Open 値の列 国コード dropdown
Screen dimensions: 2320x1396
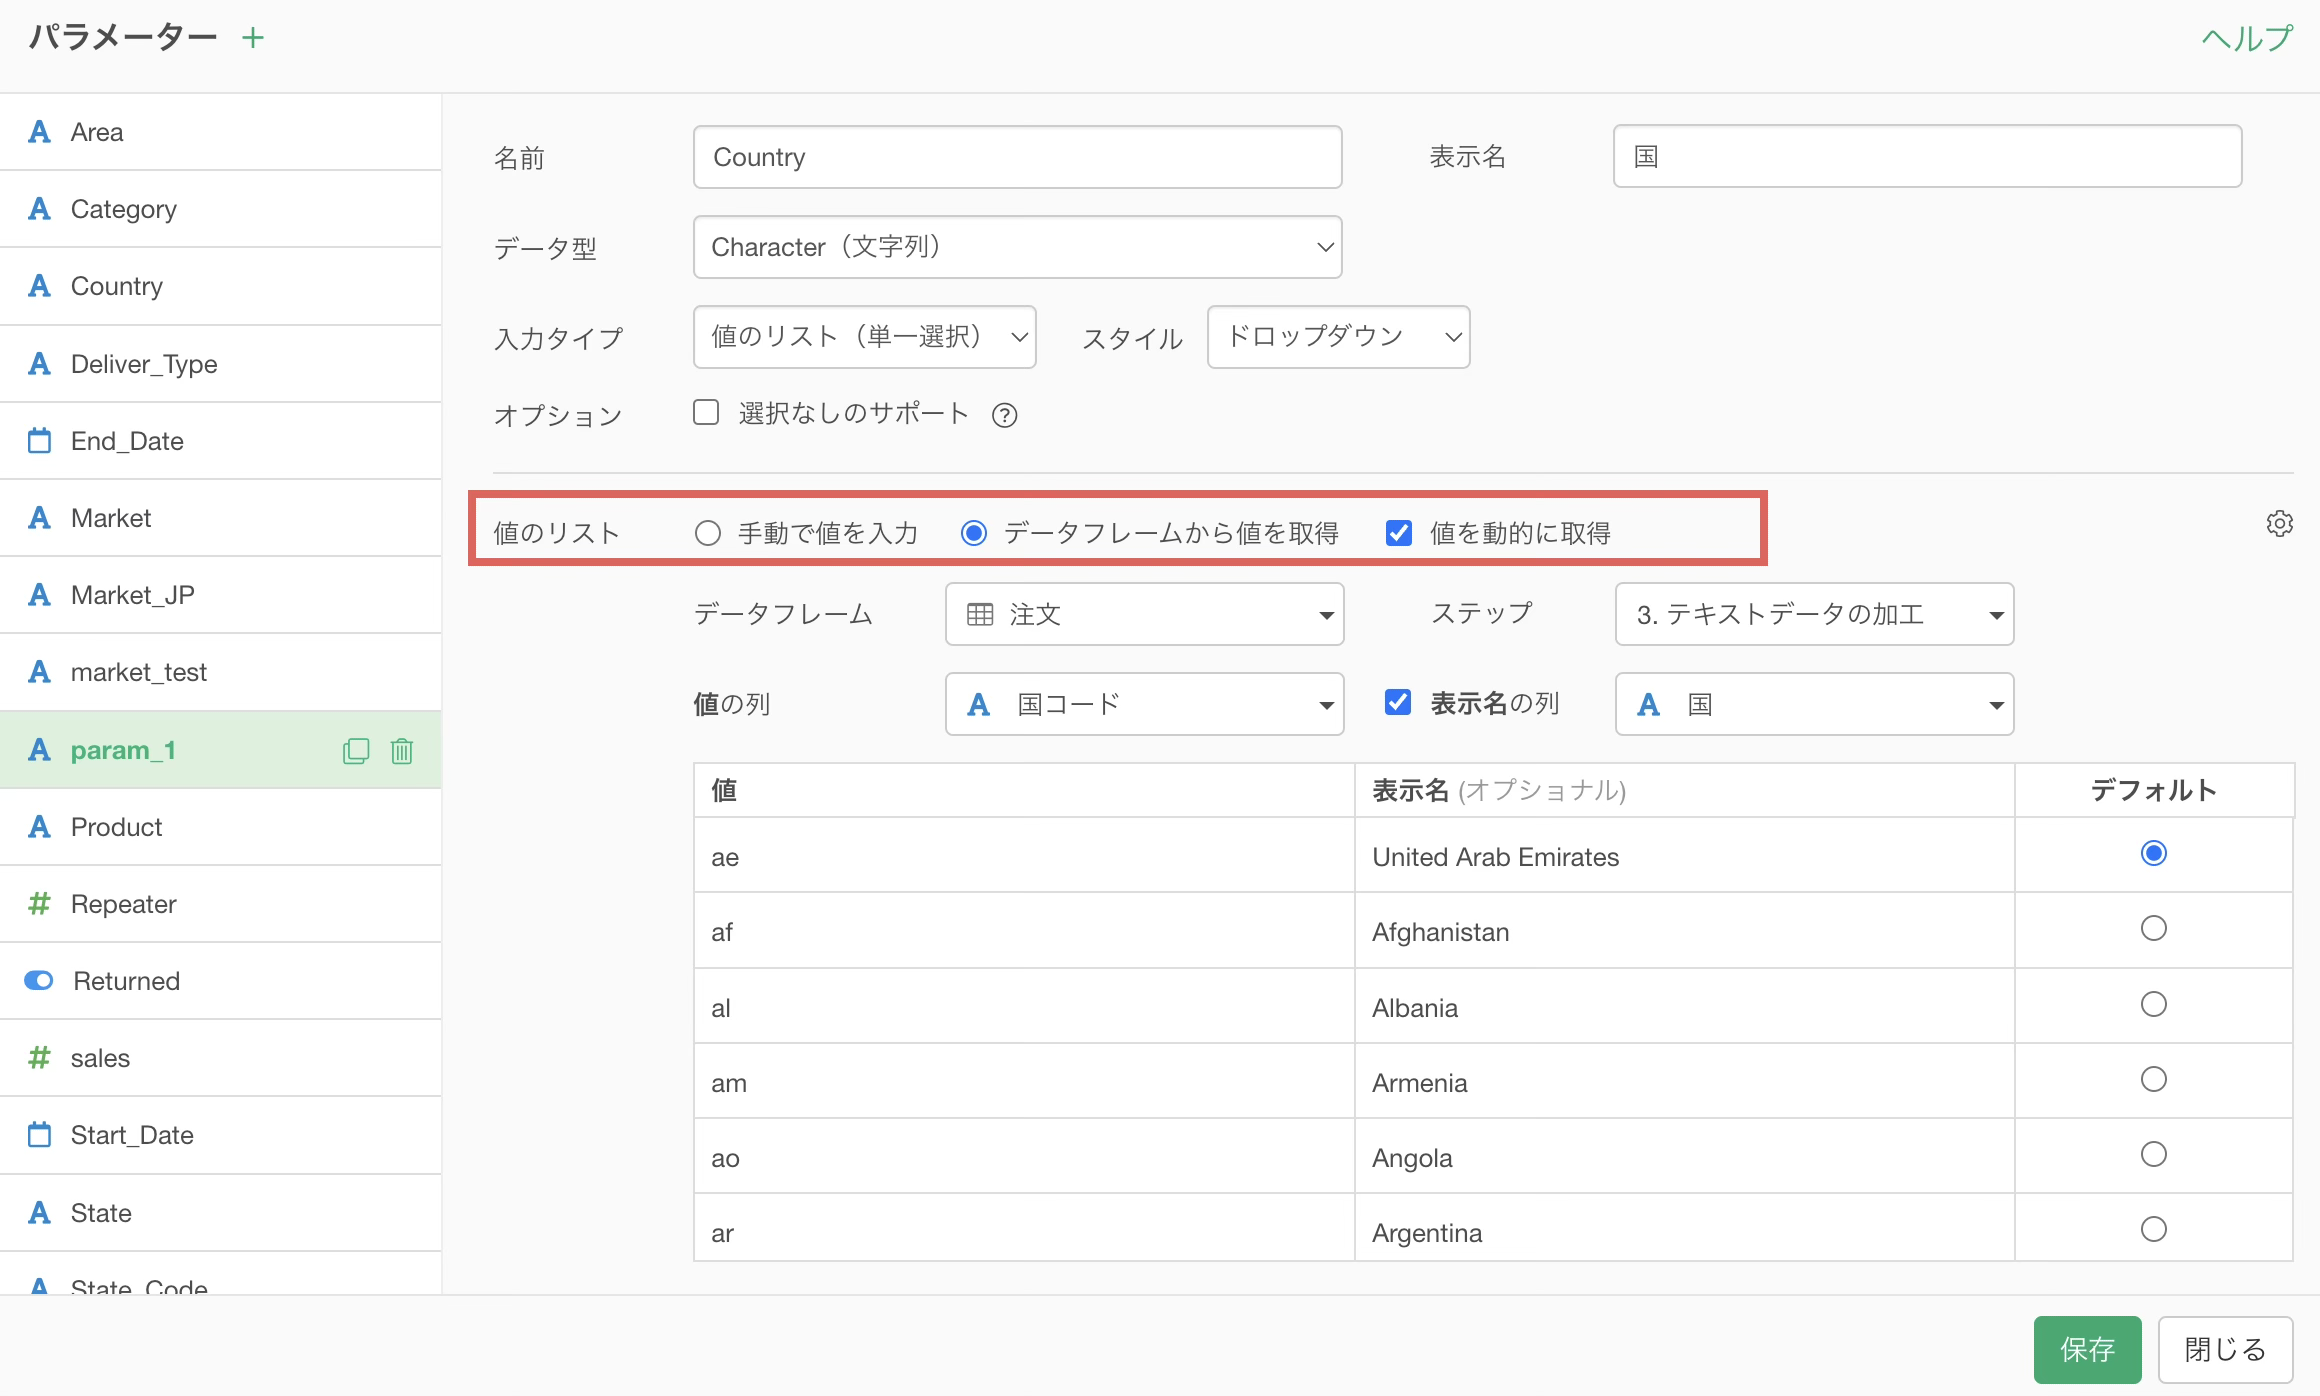coord(1144,704)
